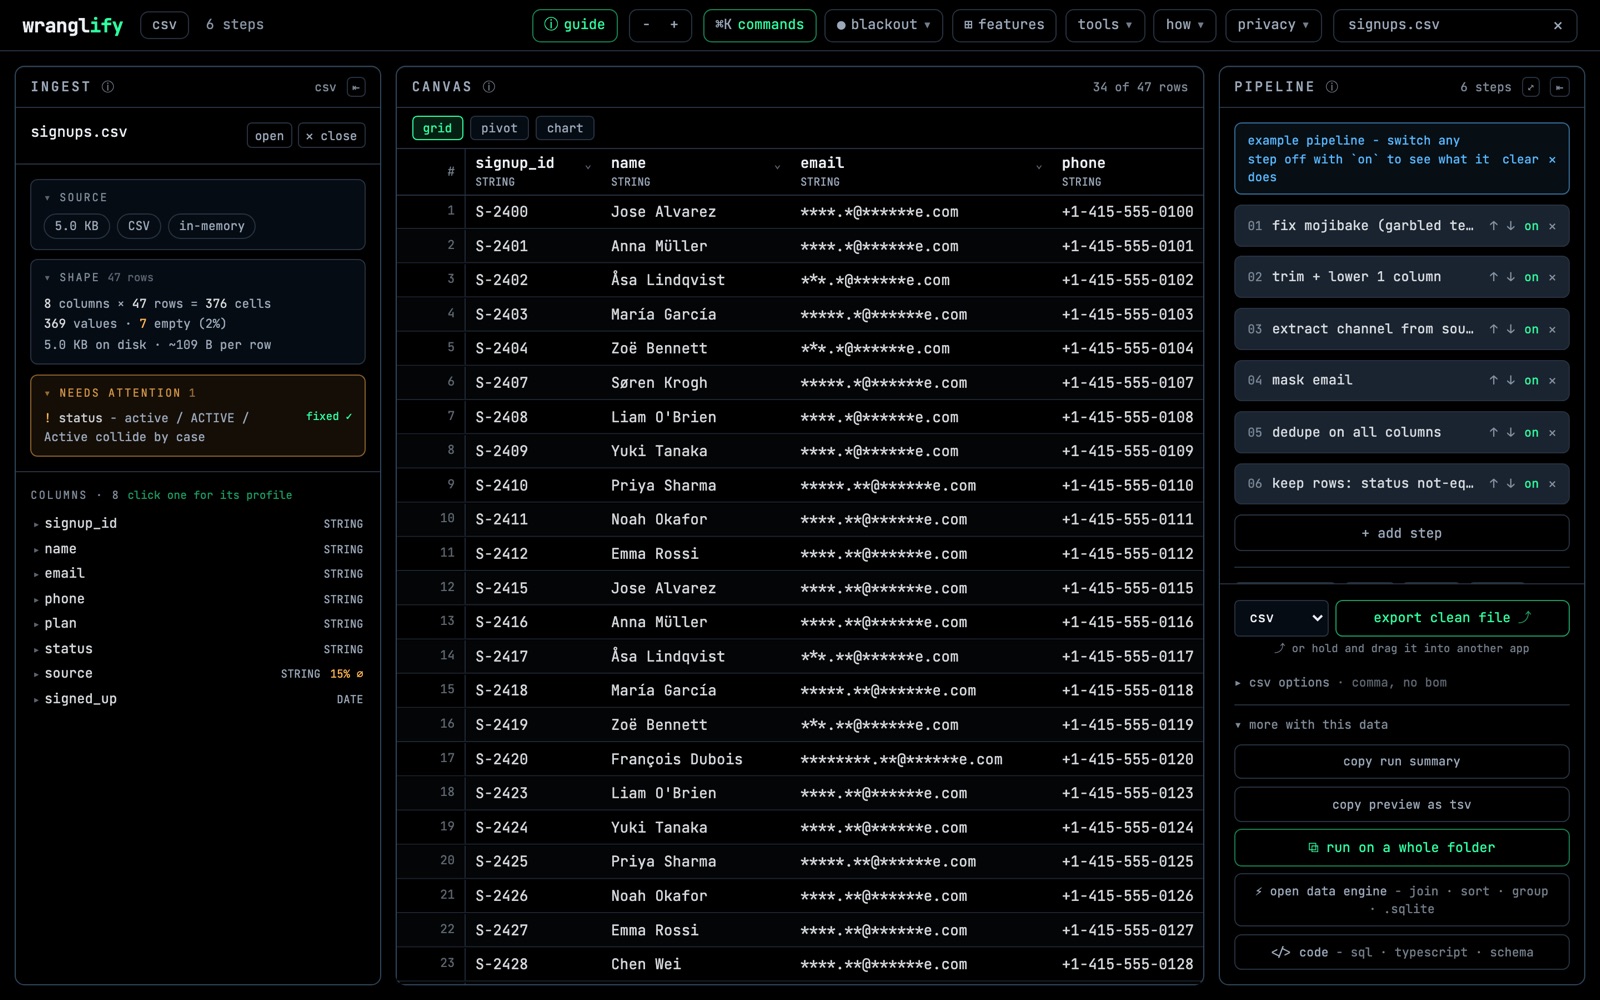Click copy run summary
The image size is (1600, 1000).
tap(1401, 762)
